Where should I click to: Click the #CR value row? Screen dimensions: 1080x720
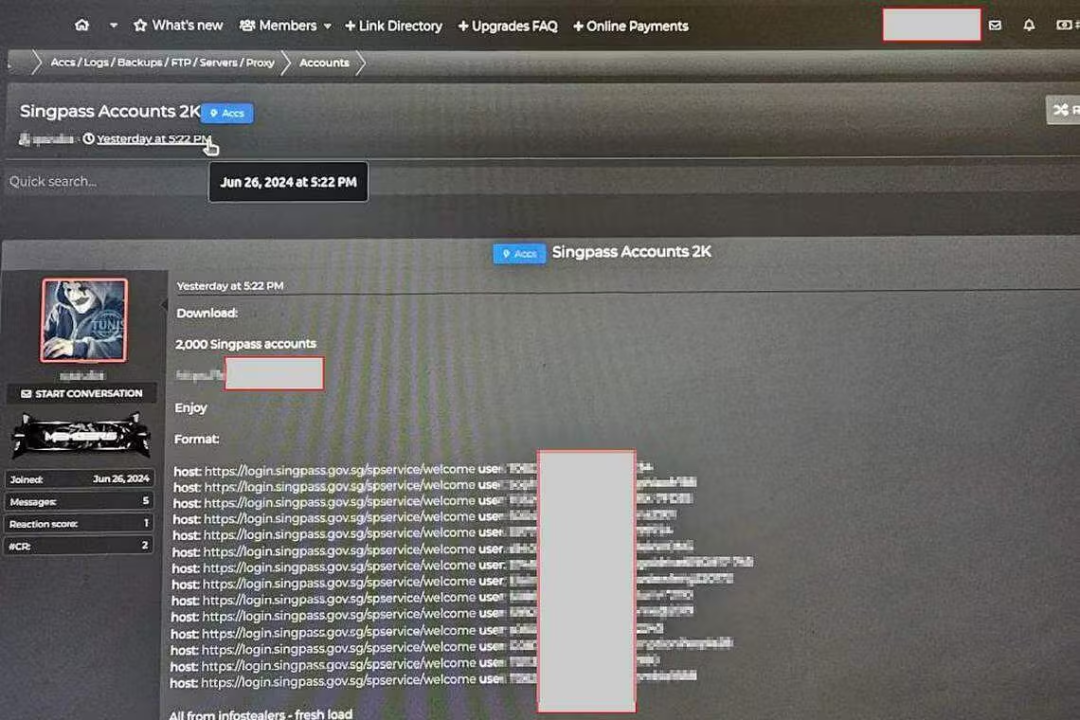[79, 546]
